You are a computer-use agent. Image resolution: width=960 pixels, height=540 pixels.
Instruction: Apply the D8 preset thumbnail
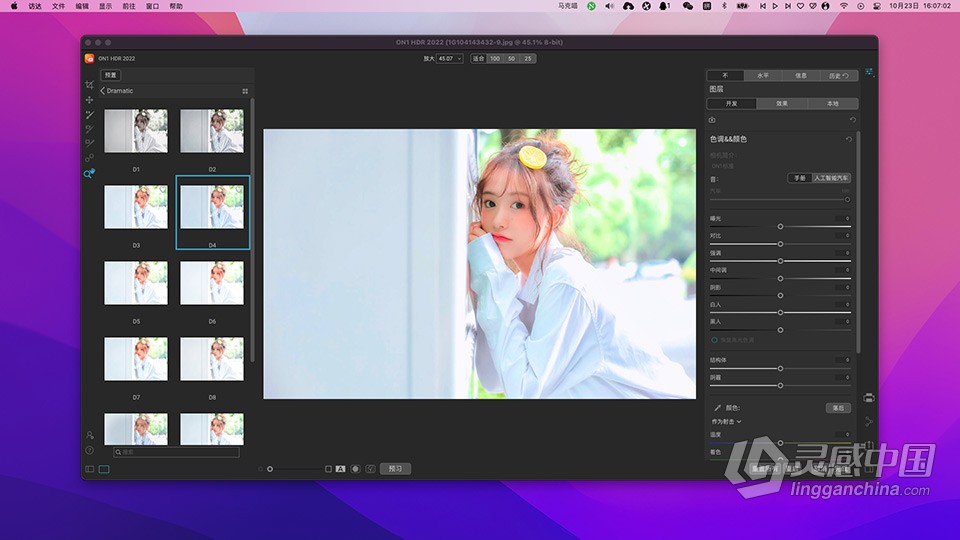212,359
